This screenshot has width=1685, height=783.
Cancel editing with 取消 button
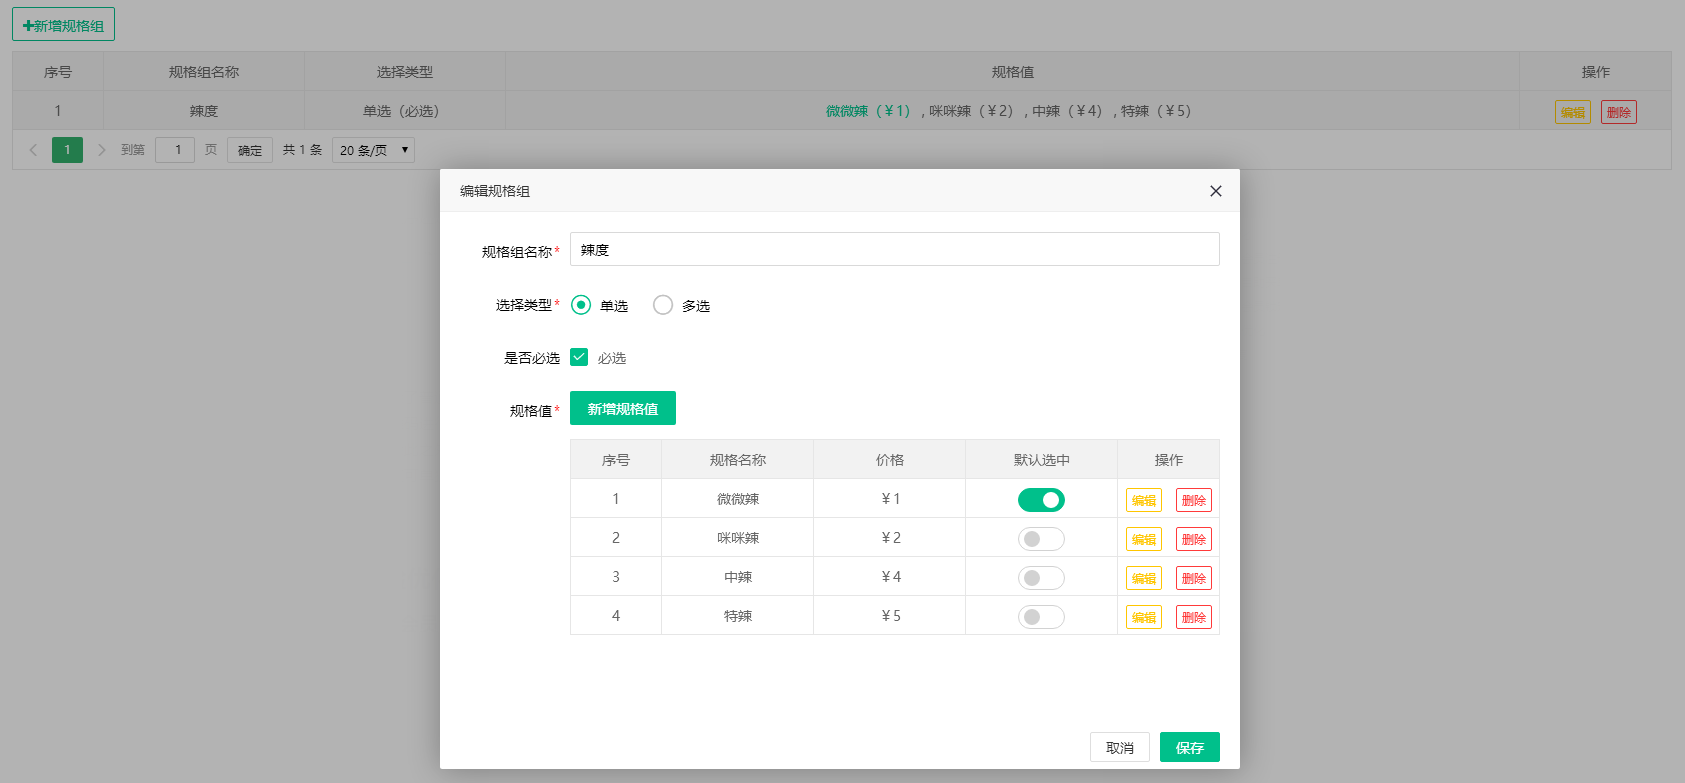[x=1119, y=747]
